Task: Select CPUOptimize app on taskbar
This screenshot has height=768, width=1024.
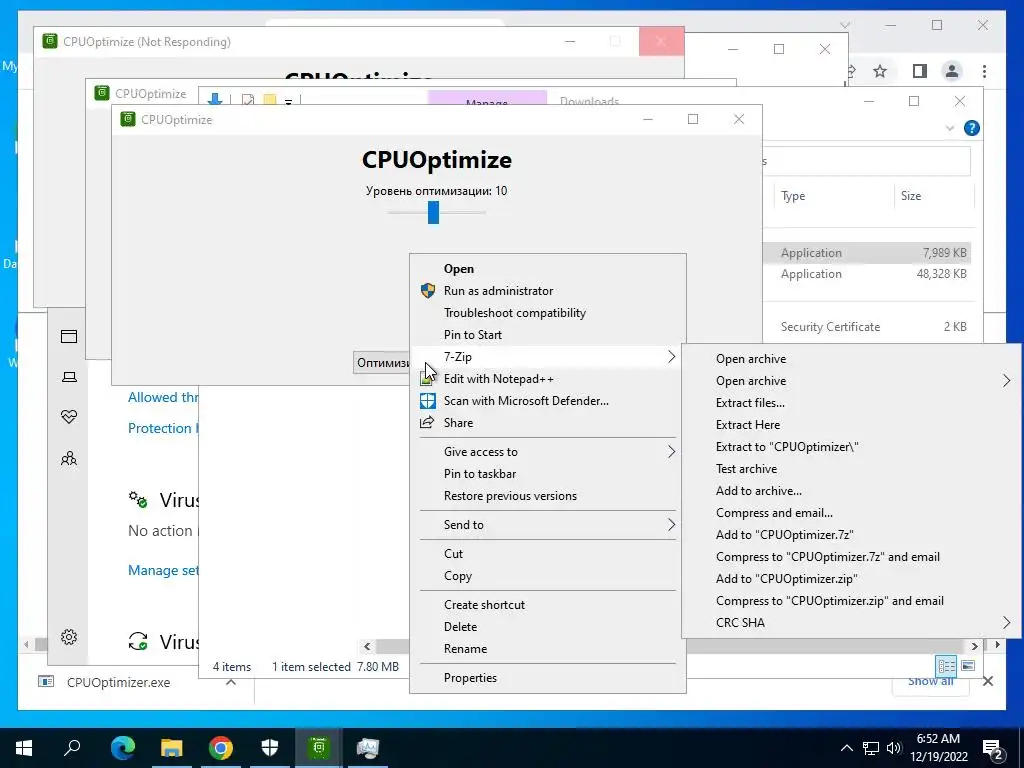Action: pos(319,748)
